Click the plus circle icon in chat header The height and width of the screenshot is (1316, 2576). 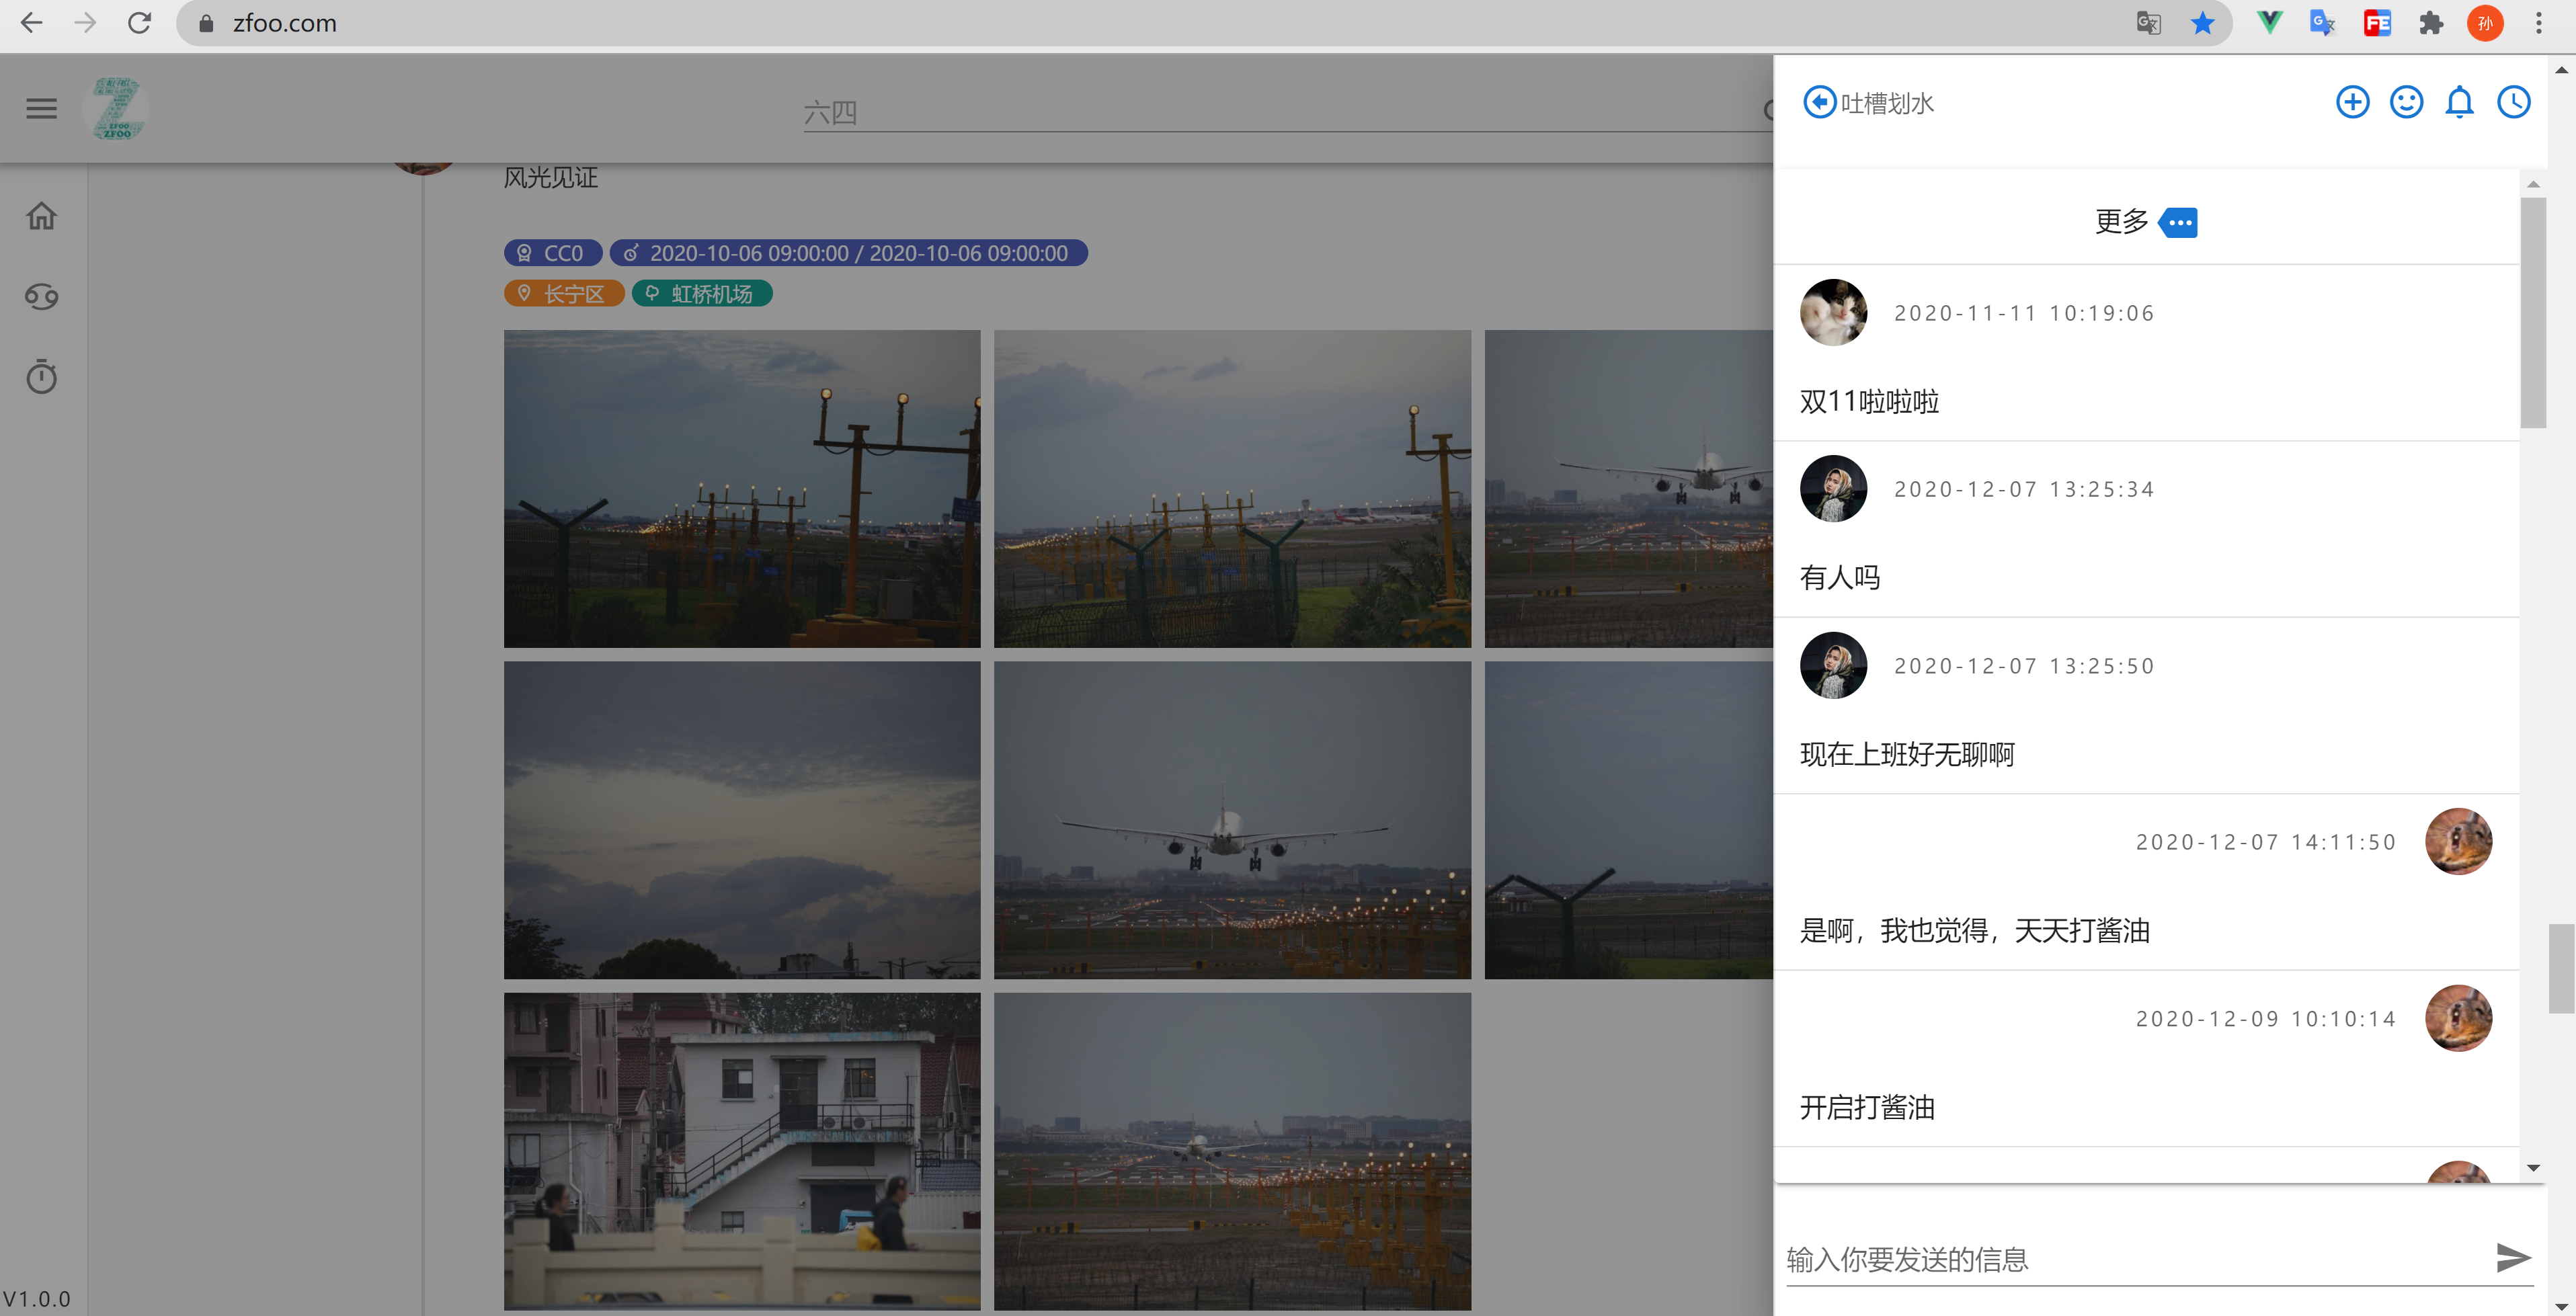pos(2352,102)
